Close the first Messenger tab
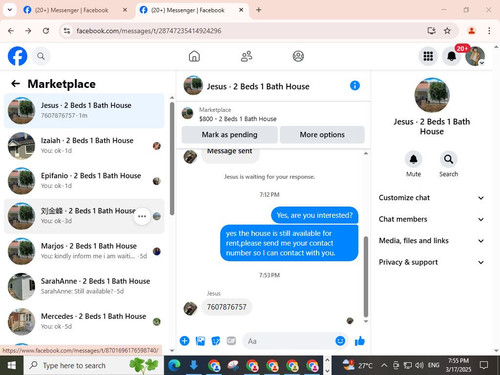This screenshot has width=500, height=375. [x=125, y=10]
